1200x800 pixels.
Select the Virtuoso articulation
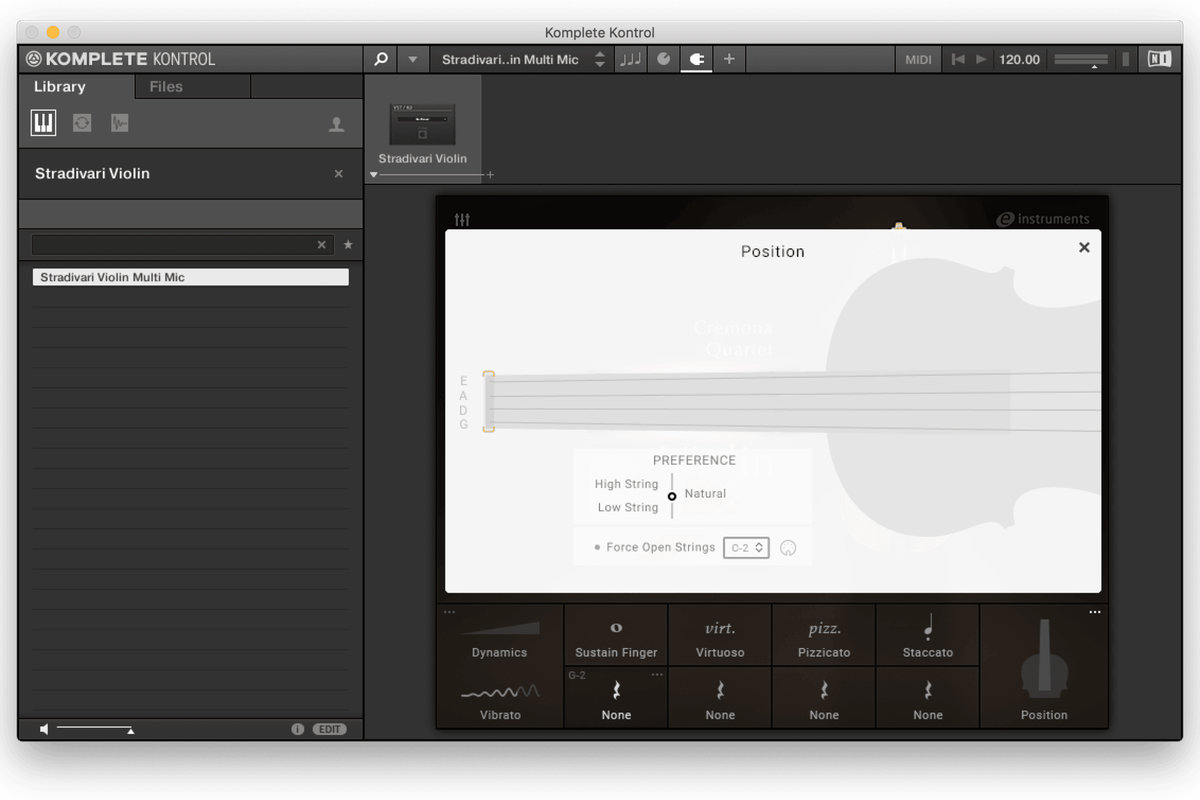720,636
